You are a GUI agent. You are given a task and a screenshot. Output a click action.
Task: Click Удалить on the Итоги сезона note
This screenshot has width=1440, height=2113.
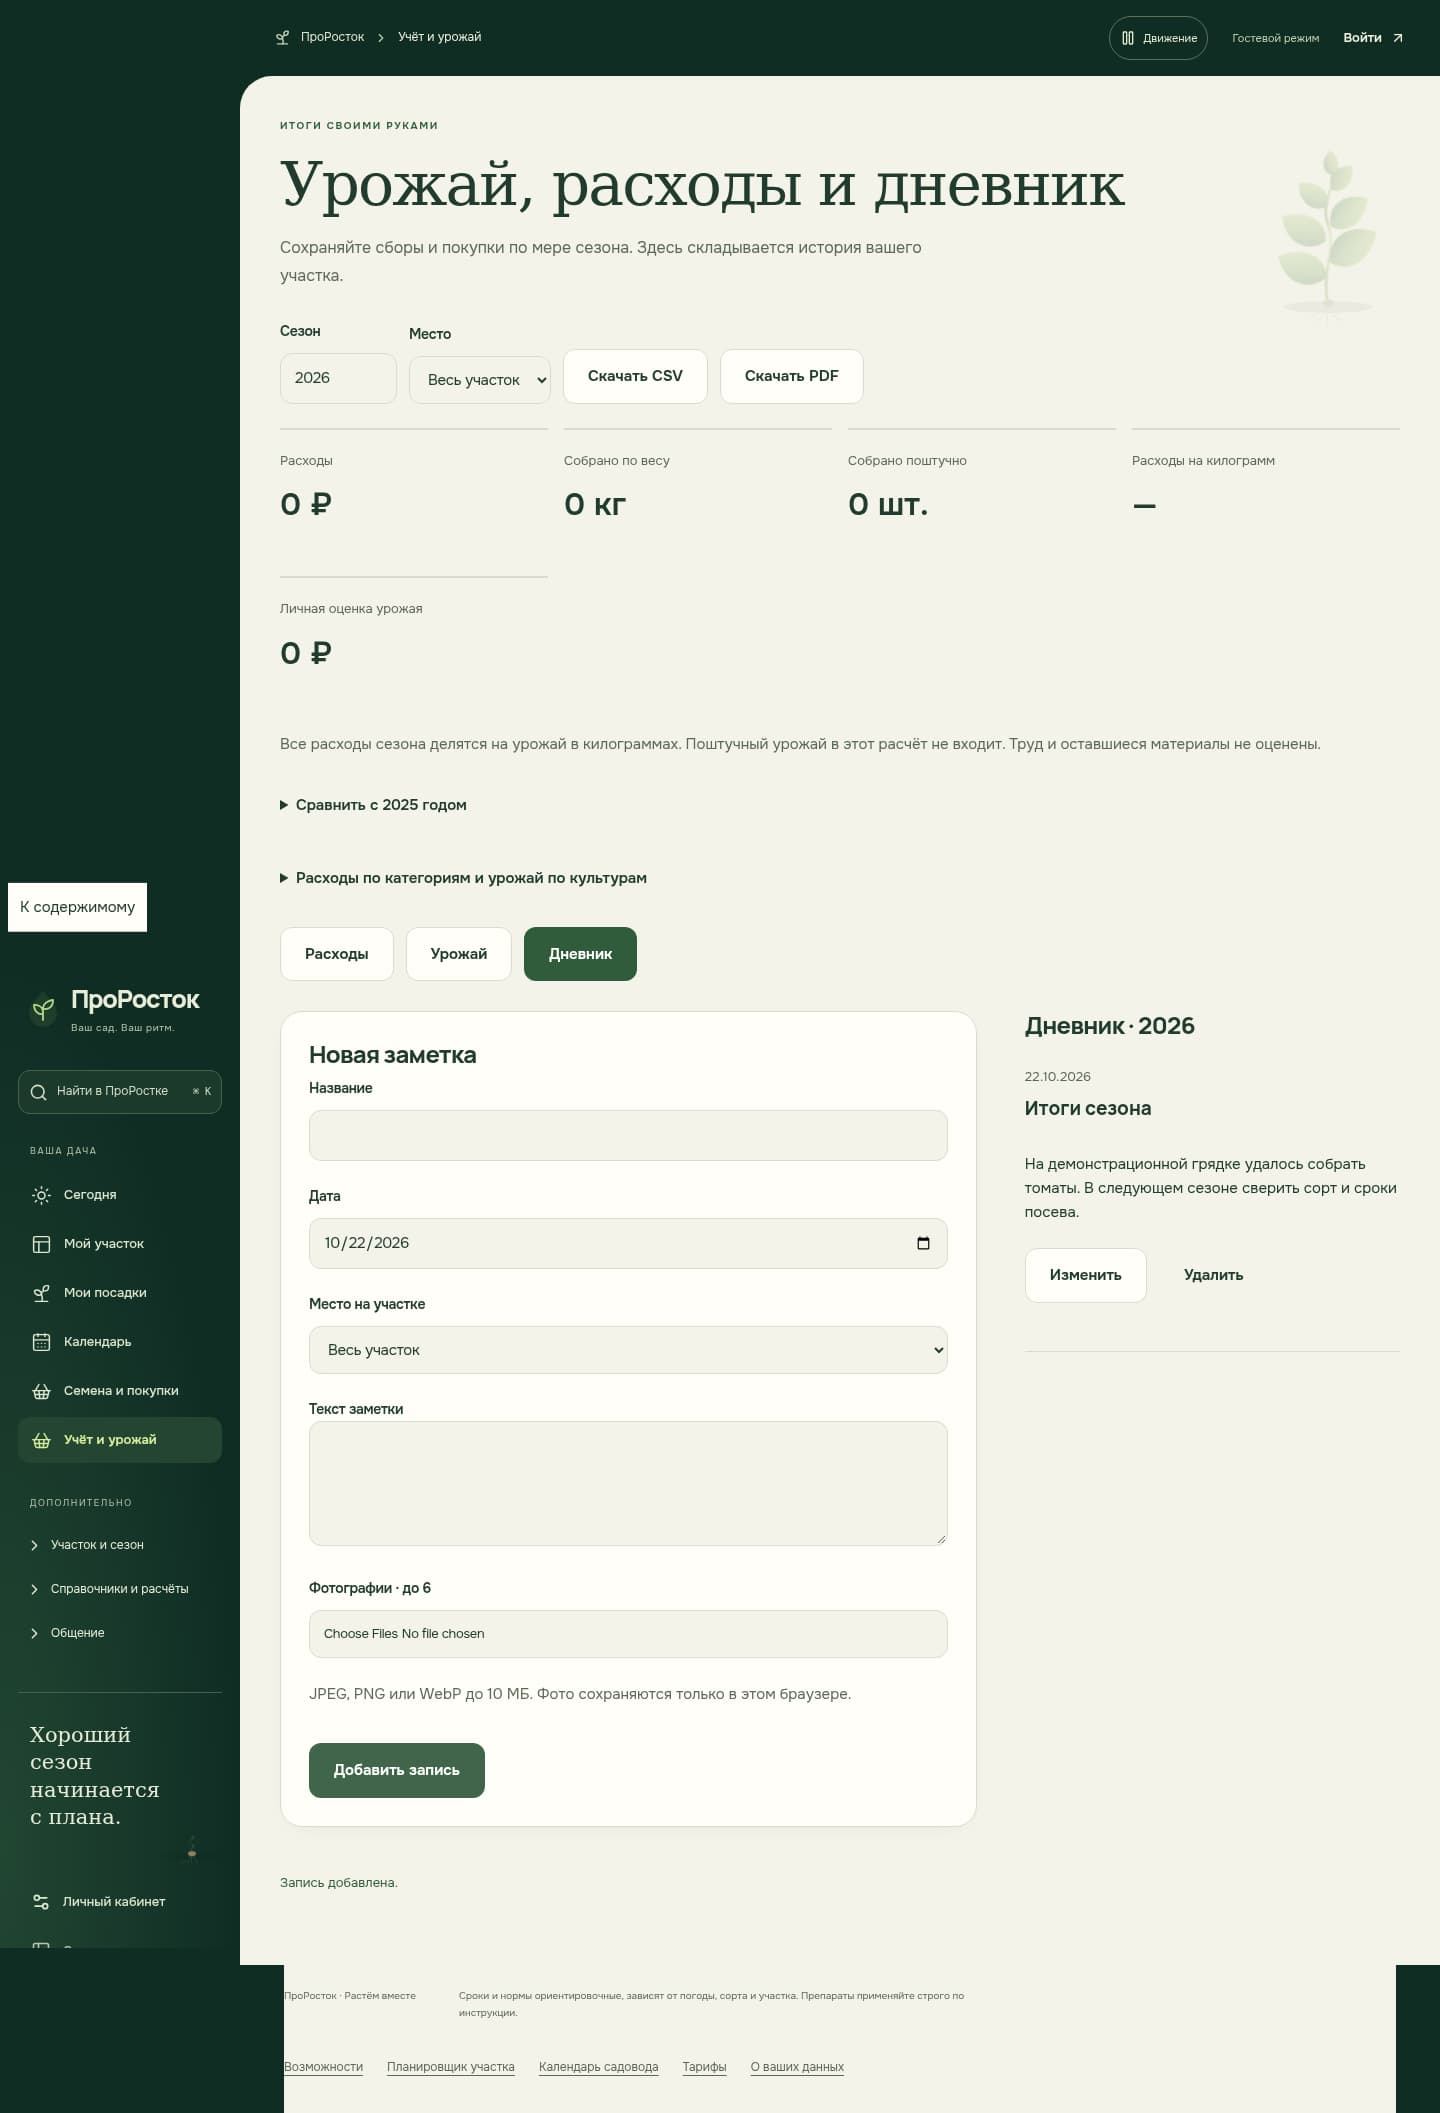pyautogui.click(x=1213, y=1275)
